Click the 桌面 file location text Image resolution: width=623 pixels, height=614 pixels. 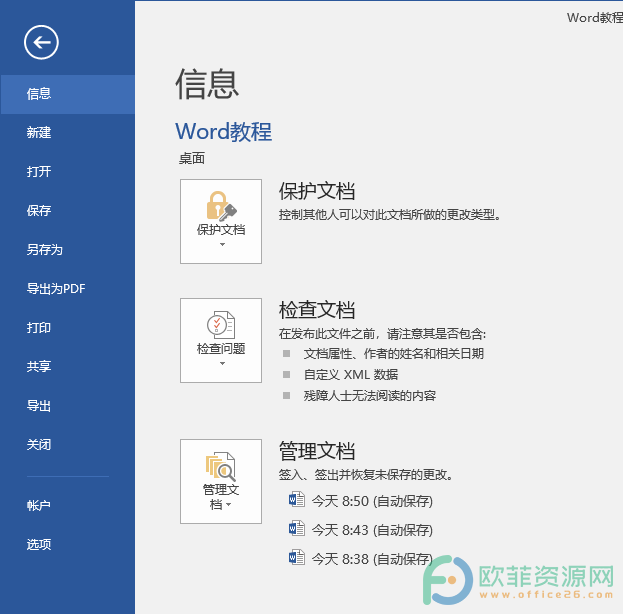tap(192, 159)
